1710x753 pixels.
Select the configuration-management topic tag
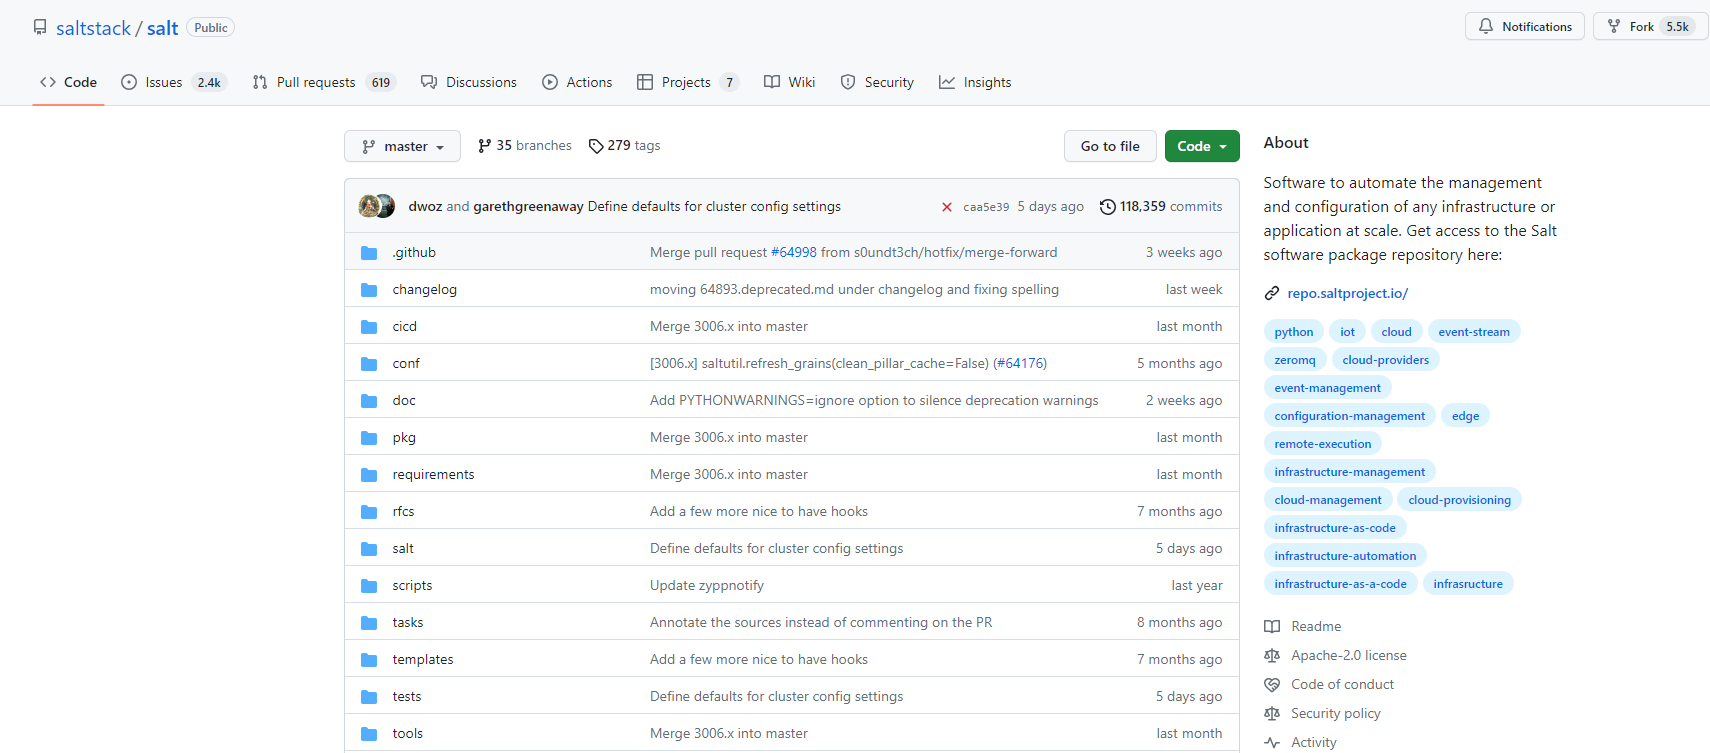(1350, 416)
